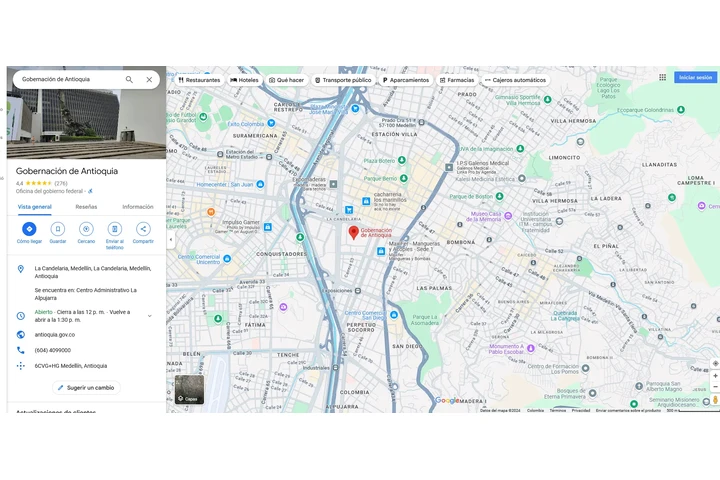The image size is (720, 480).
Task: Click the Monumento A Pablo Escobar marker
Action: pyautogui.click(x=531, y=348)
